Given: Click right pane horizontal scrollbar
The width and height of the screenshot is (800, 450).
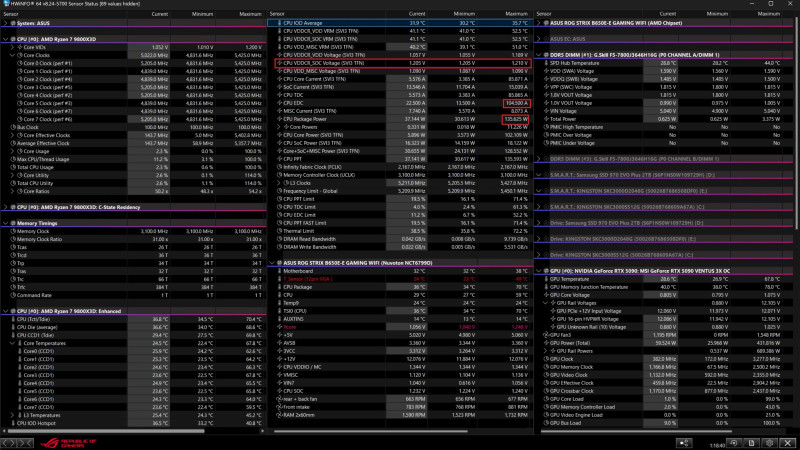Looking at the screenshot, I should [637, 431].
